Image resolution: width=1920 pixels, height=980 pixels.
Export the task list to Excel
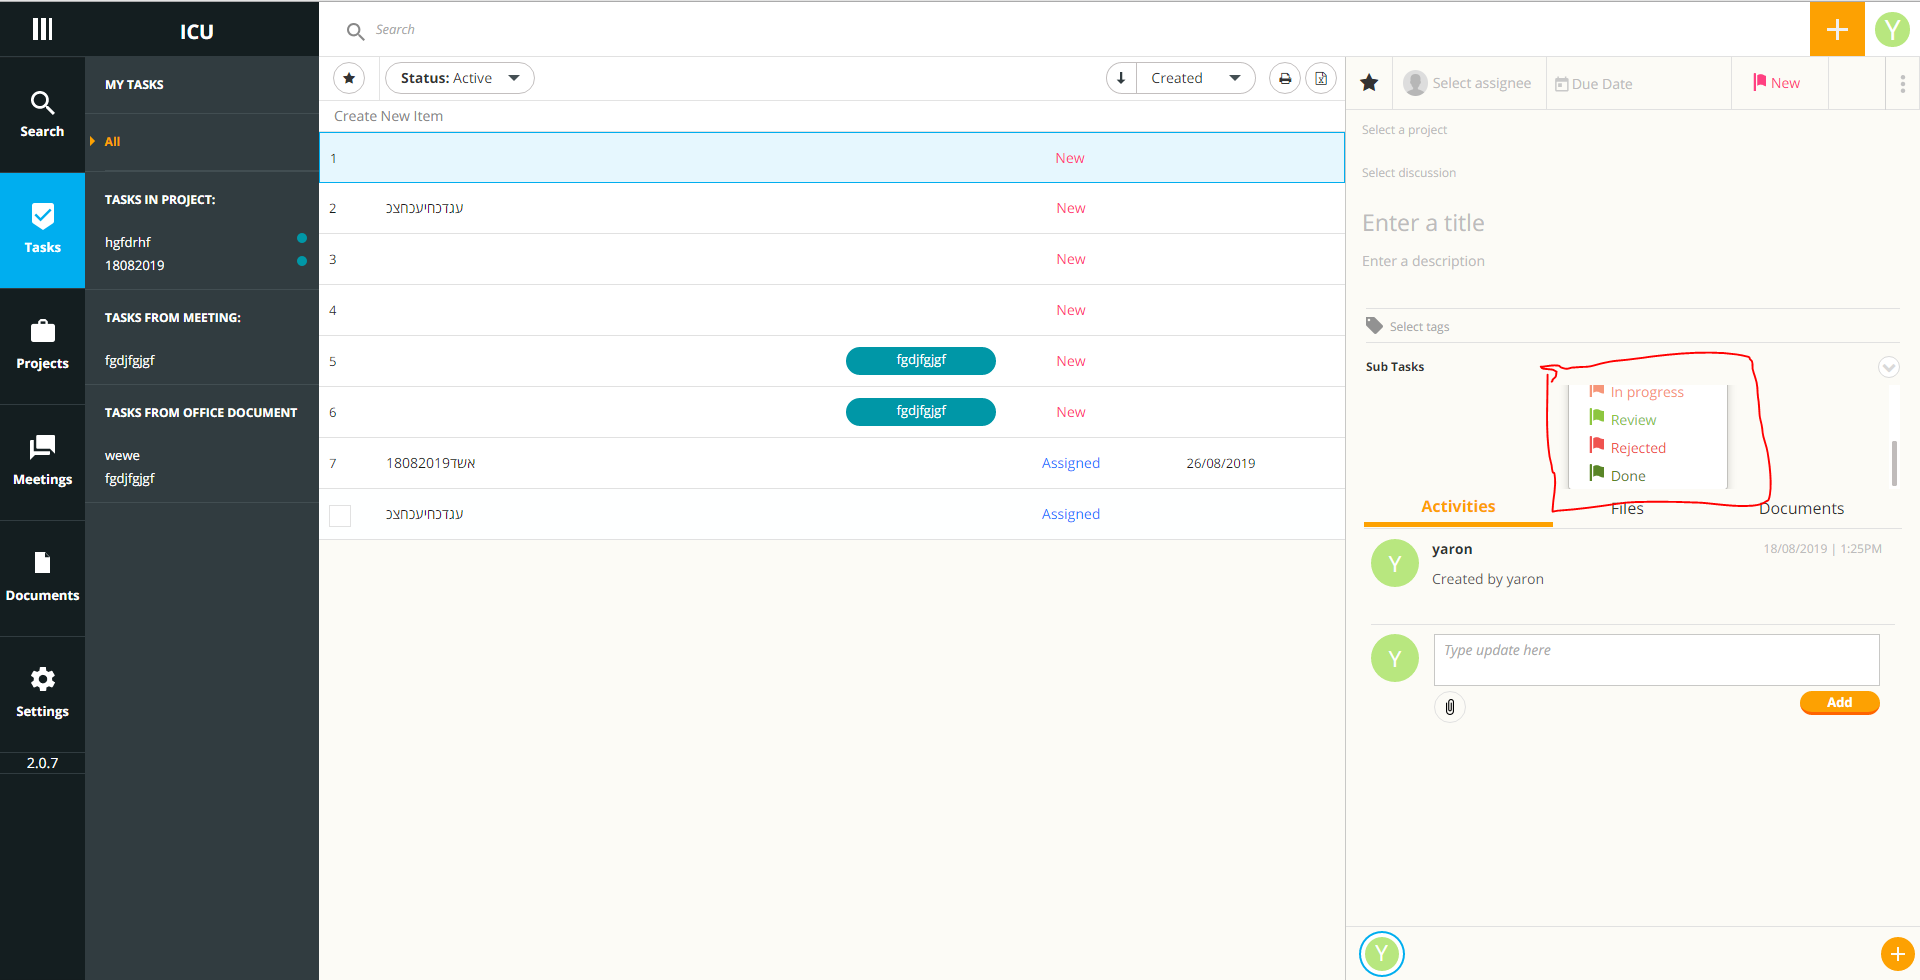pos(1321,77)
